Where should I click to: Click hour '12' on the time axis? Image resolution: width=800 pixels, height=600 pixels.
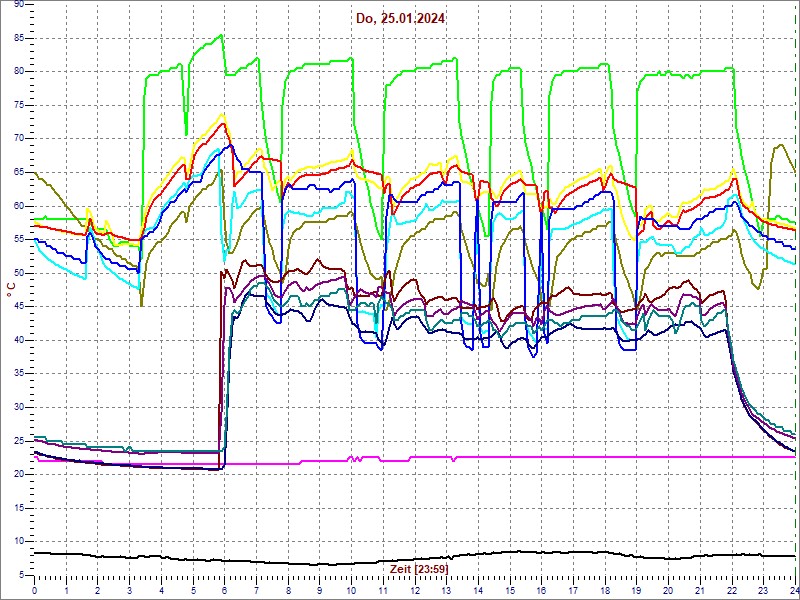click(x=415, y=590)
